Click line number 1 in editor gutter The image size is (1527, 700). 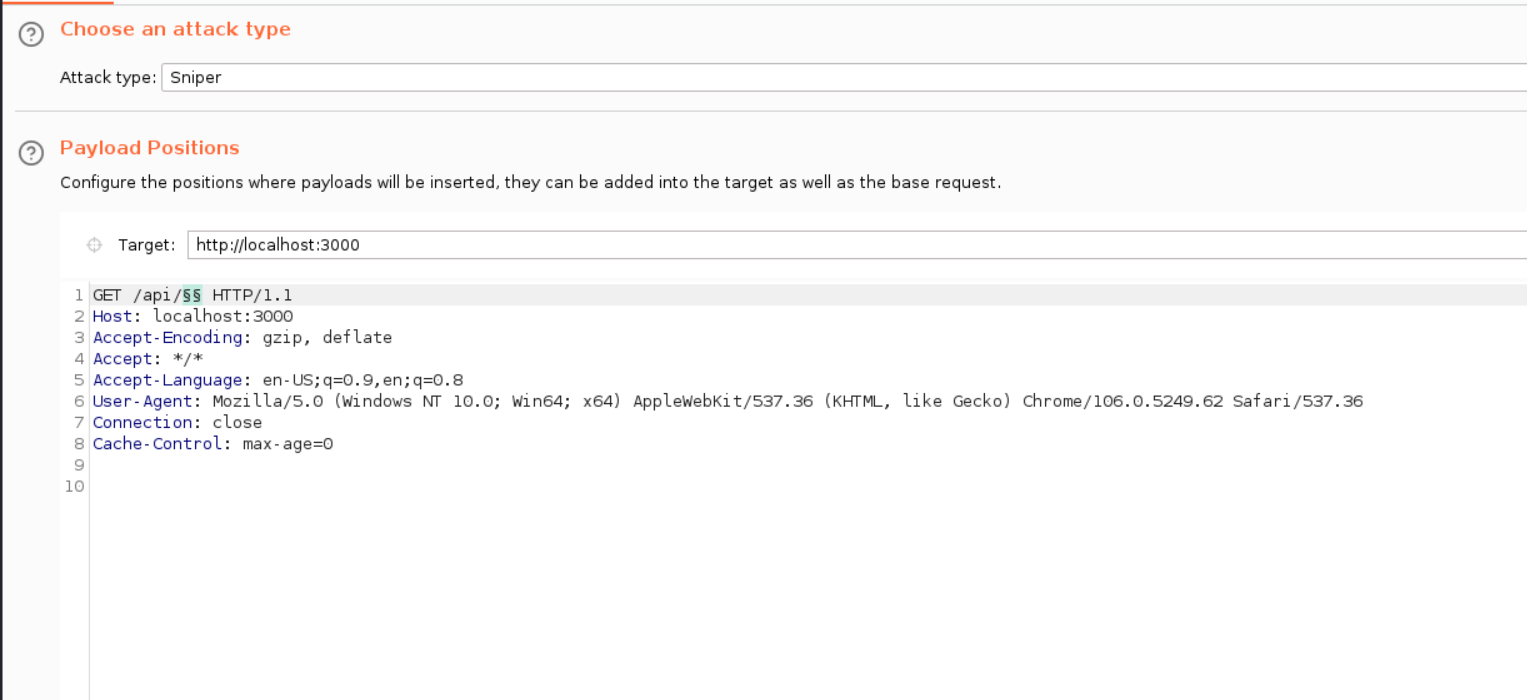[78, 295]
